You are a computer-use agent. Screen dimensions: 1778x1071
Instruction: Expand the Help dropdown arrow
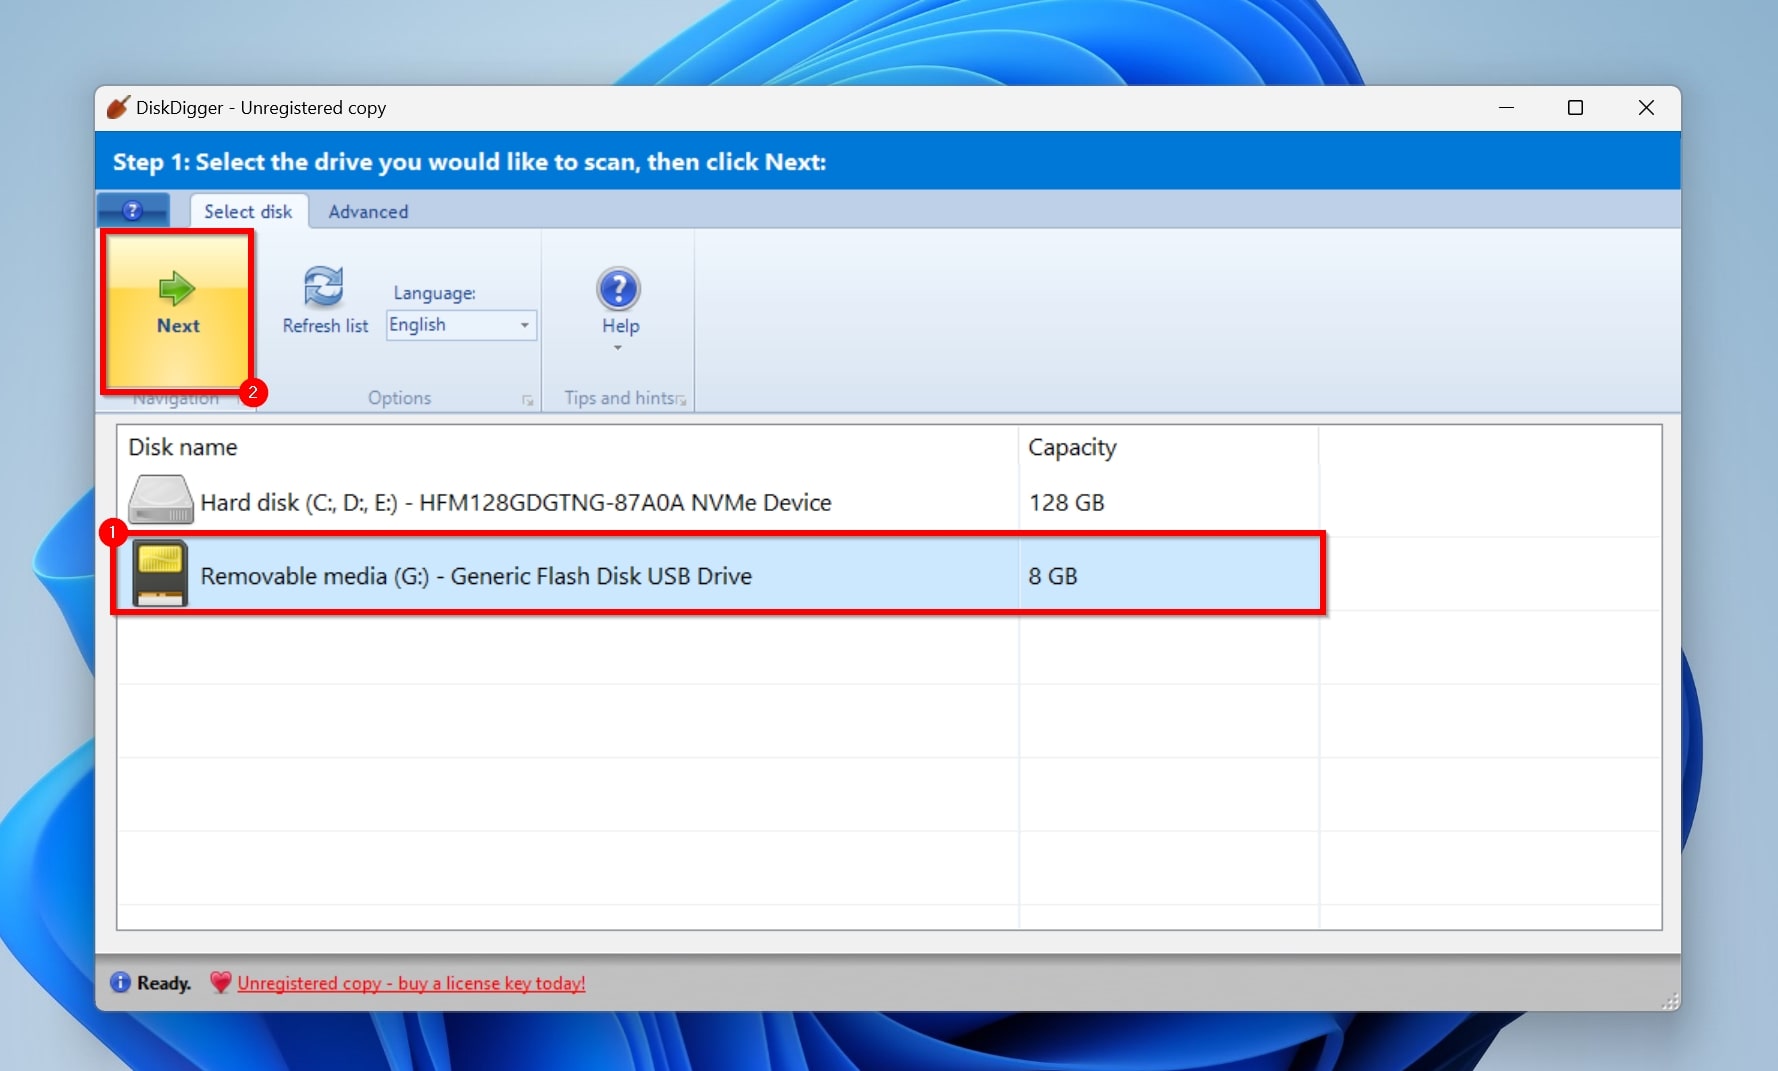click(x=618, y=348)
